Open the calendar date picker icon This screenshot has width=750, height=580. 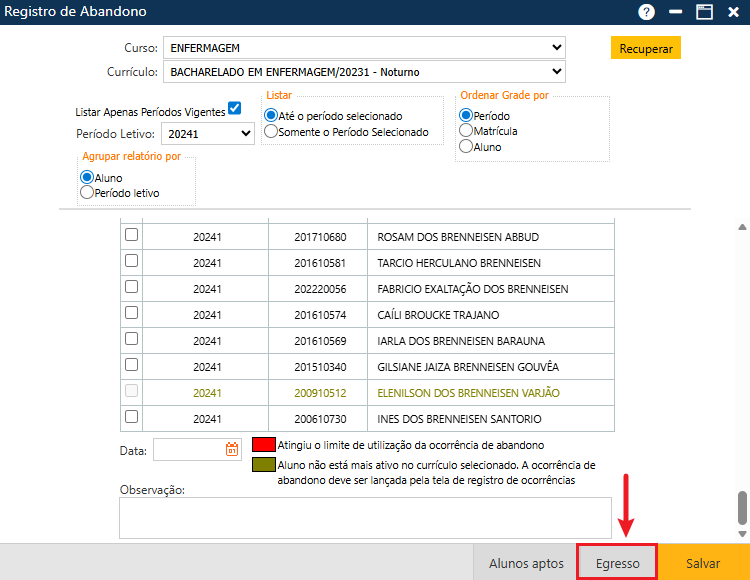click(x=232, y=450)
